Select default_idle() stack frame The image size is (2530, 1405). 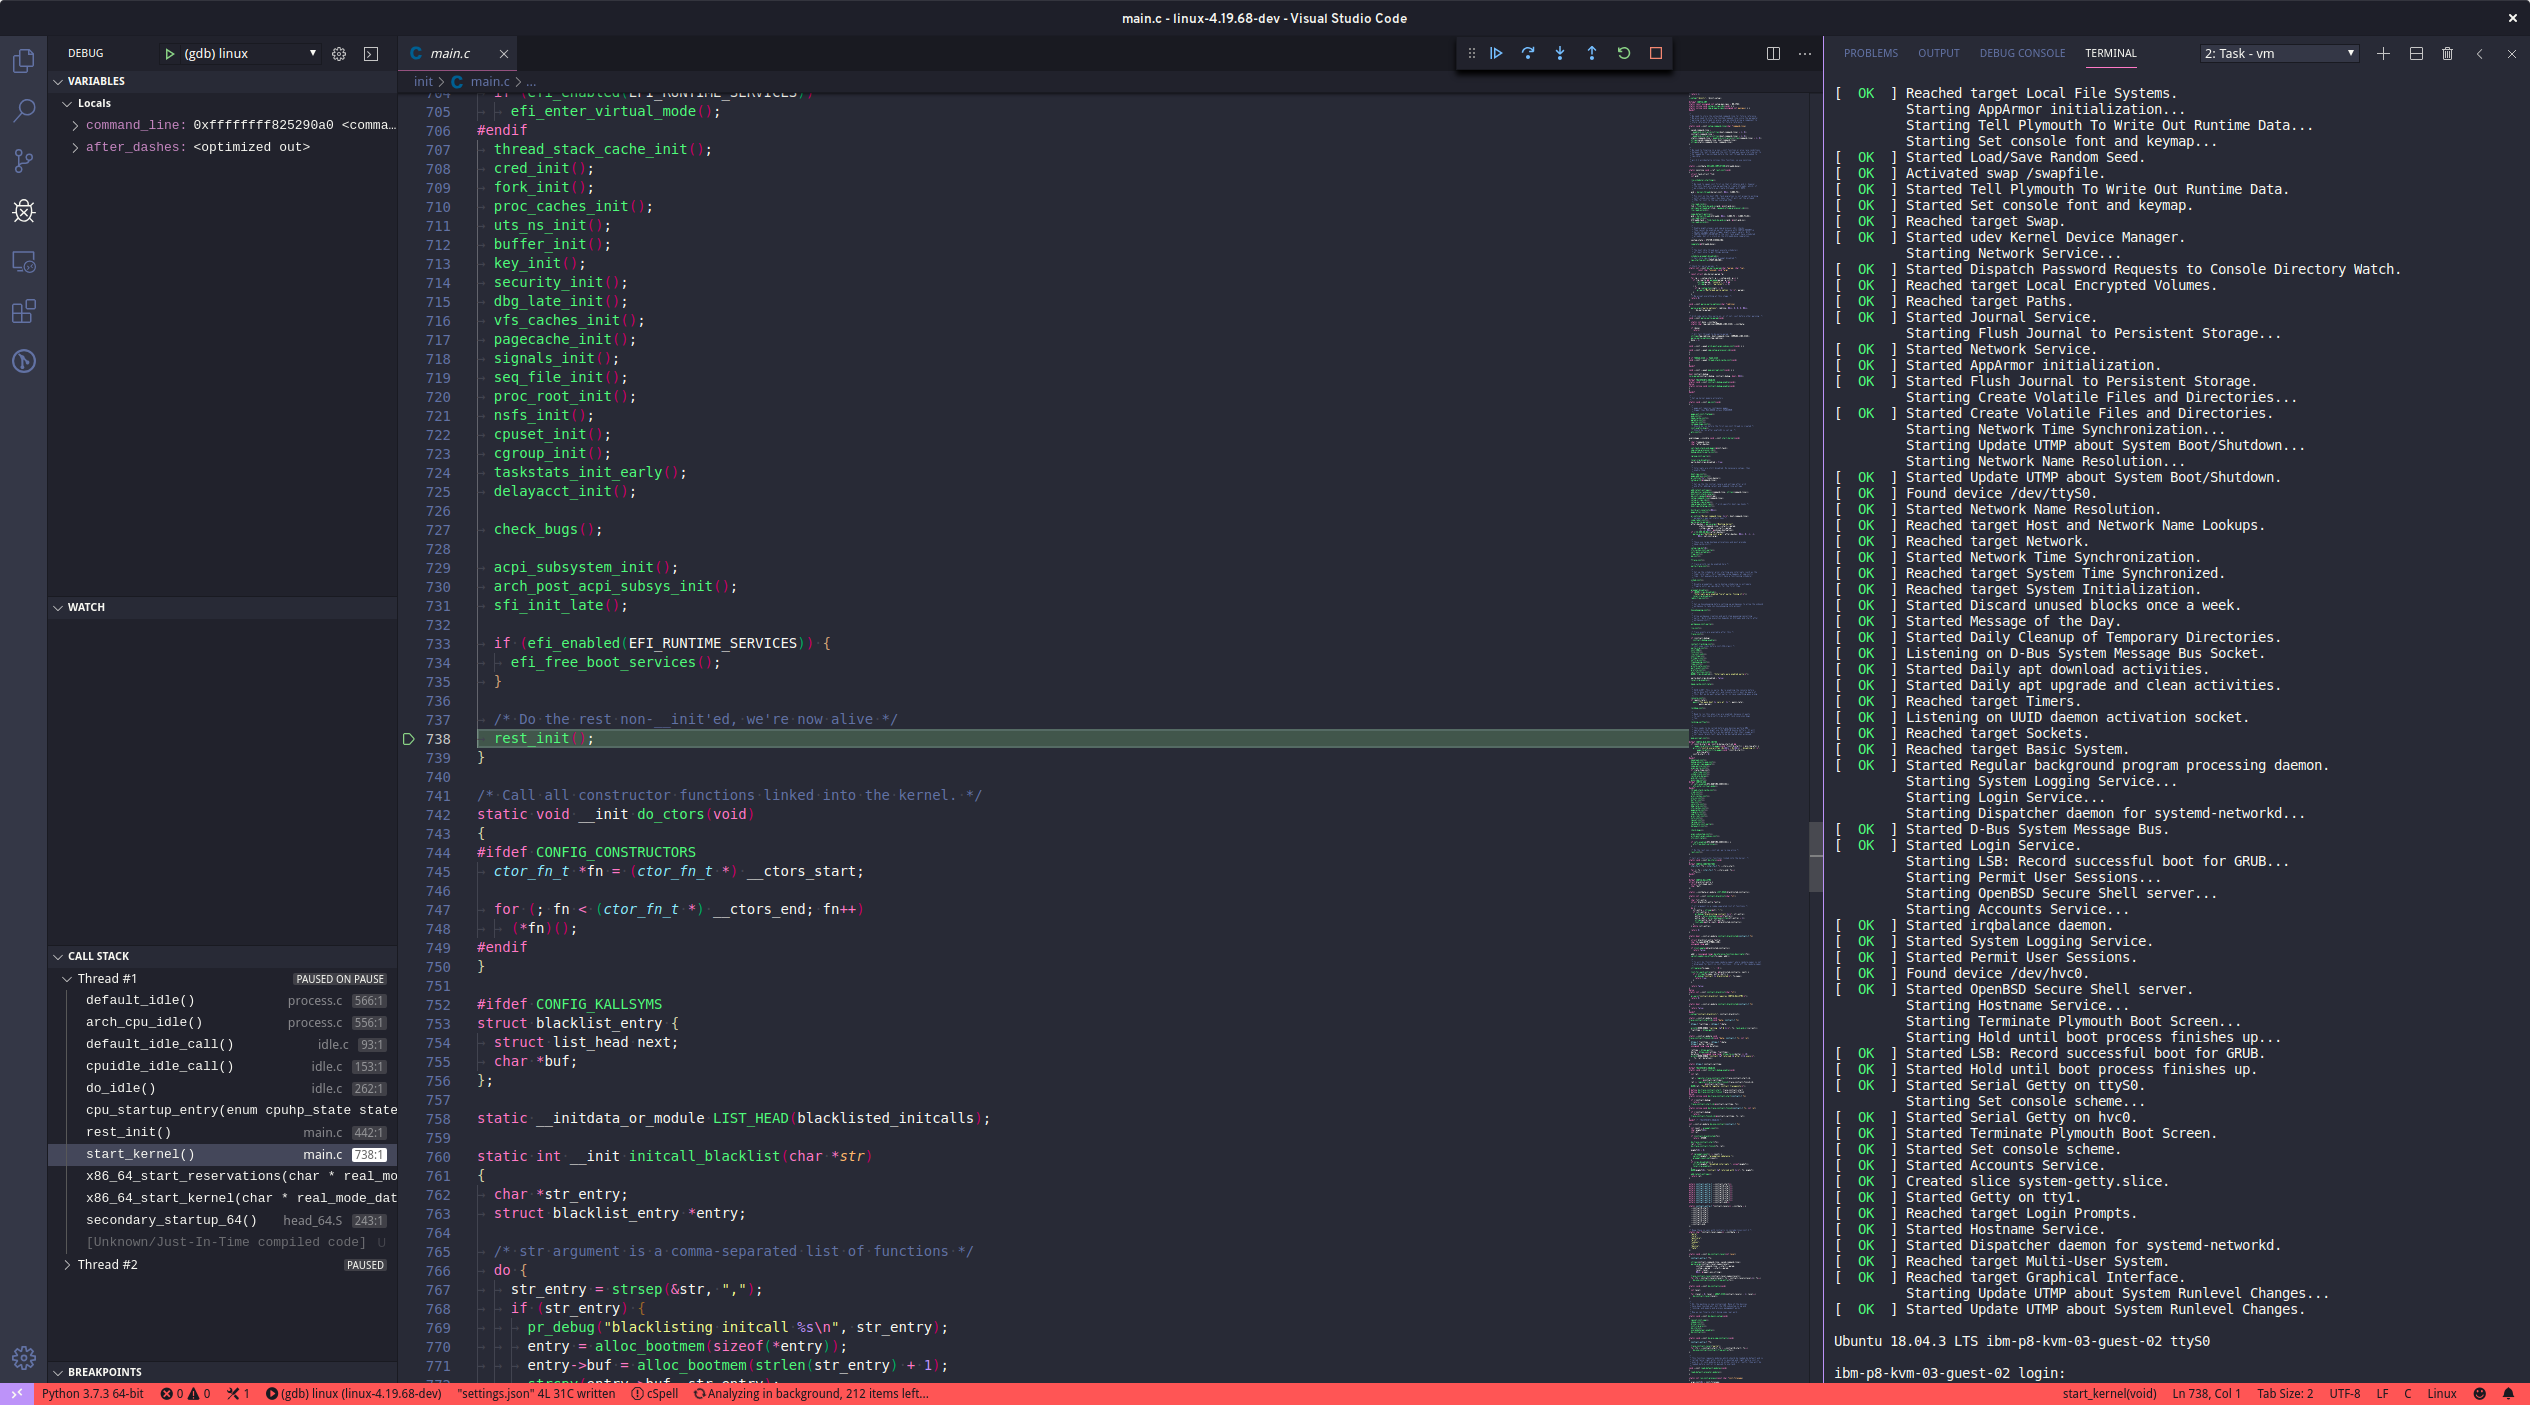point(222,1001)
